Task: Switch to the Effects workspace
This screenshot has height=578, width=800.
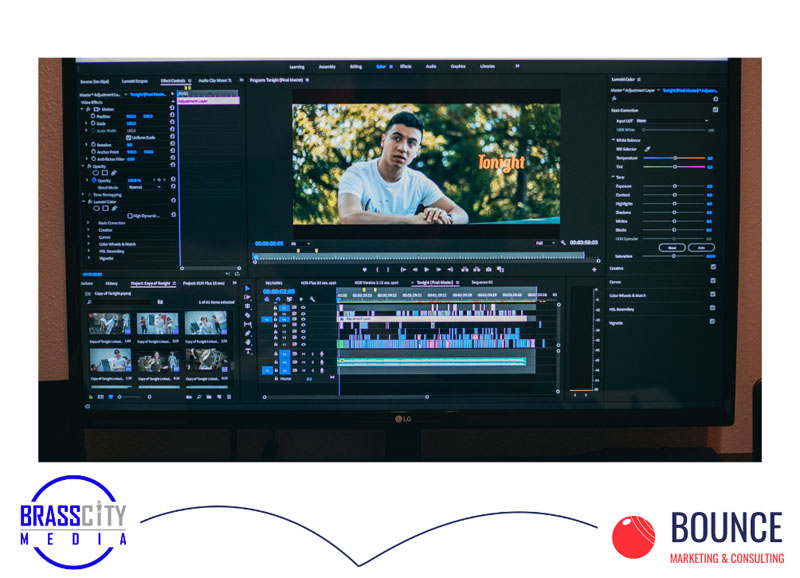Action: (406, 66)
